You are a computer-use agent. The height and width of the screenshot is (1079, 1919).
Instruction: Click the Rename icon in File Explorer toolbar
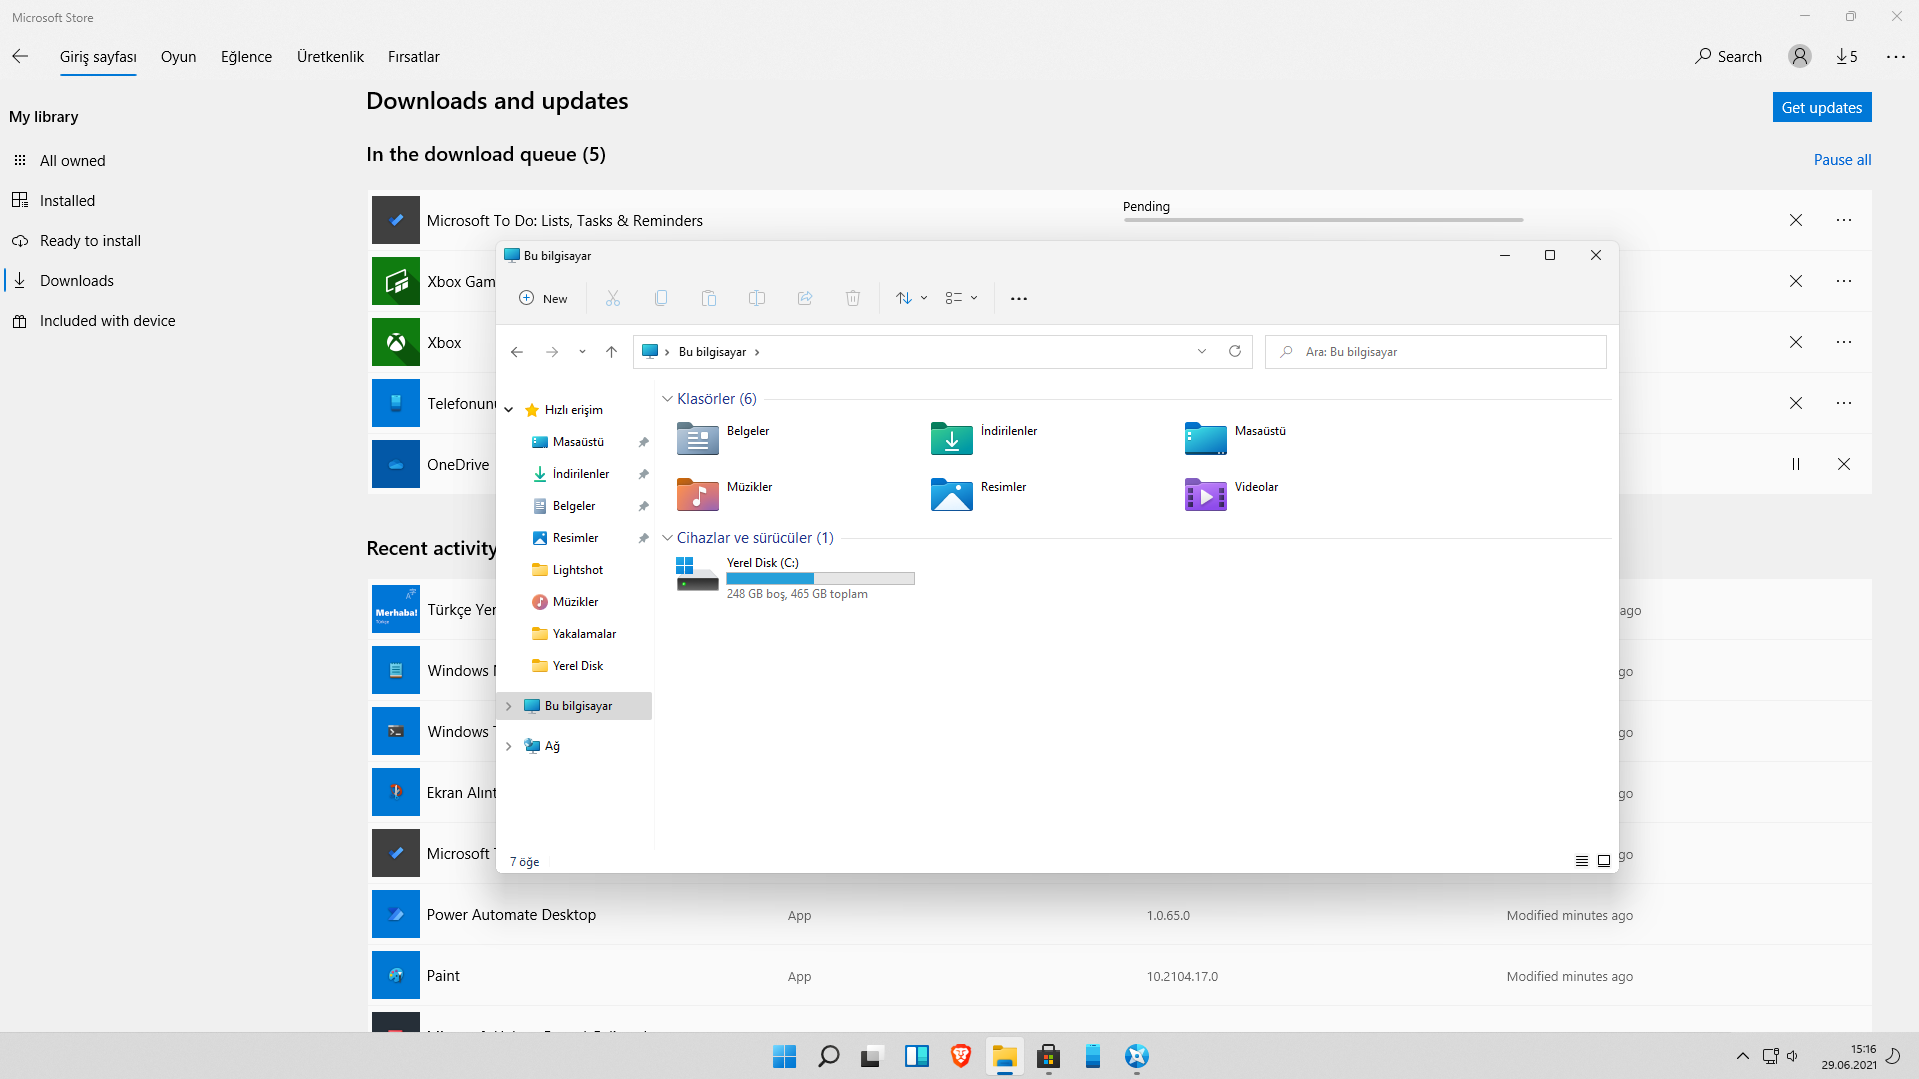pos(757,298)
